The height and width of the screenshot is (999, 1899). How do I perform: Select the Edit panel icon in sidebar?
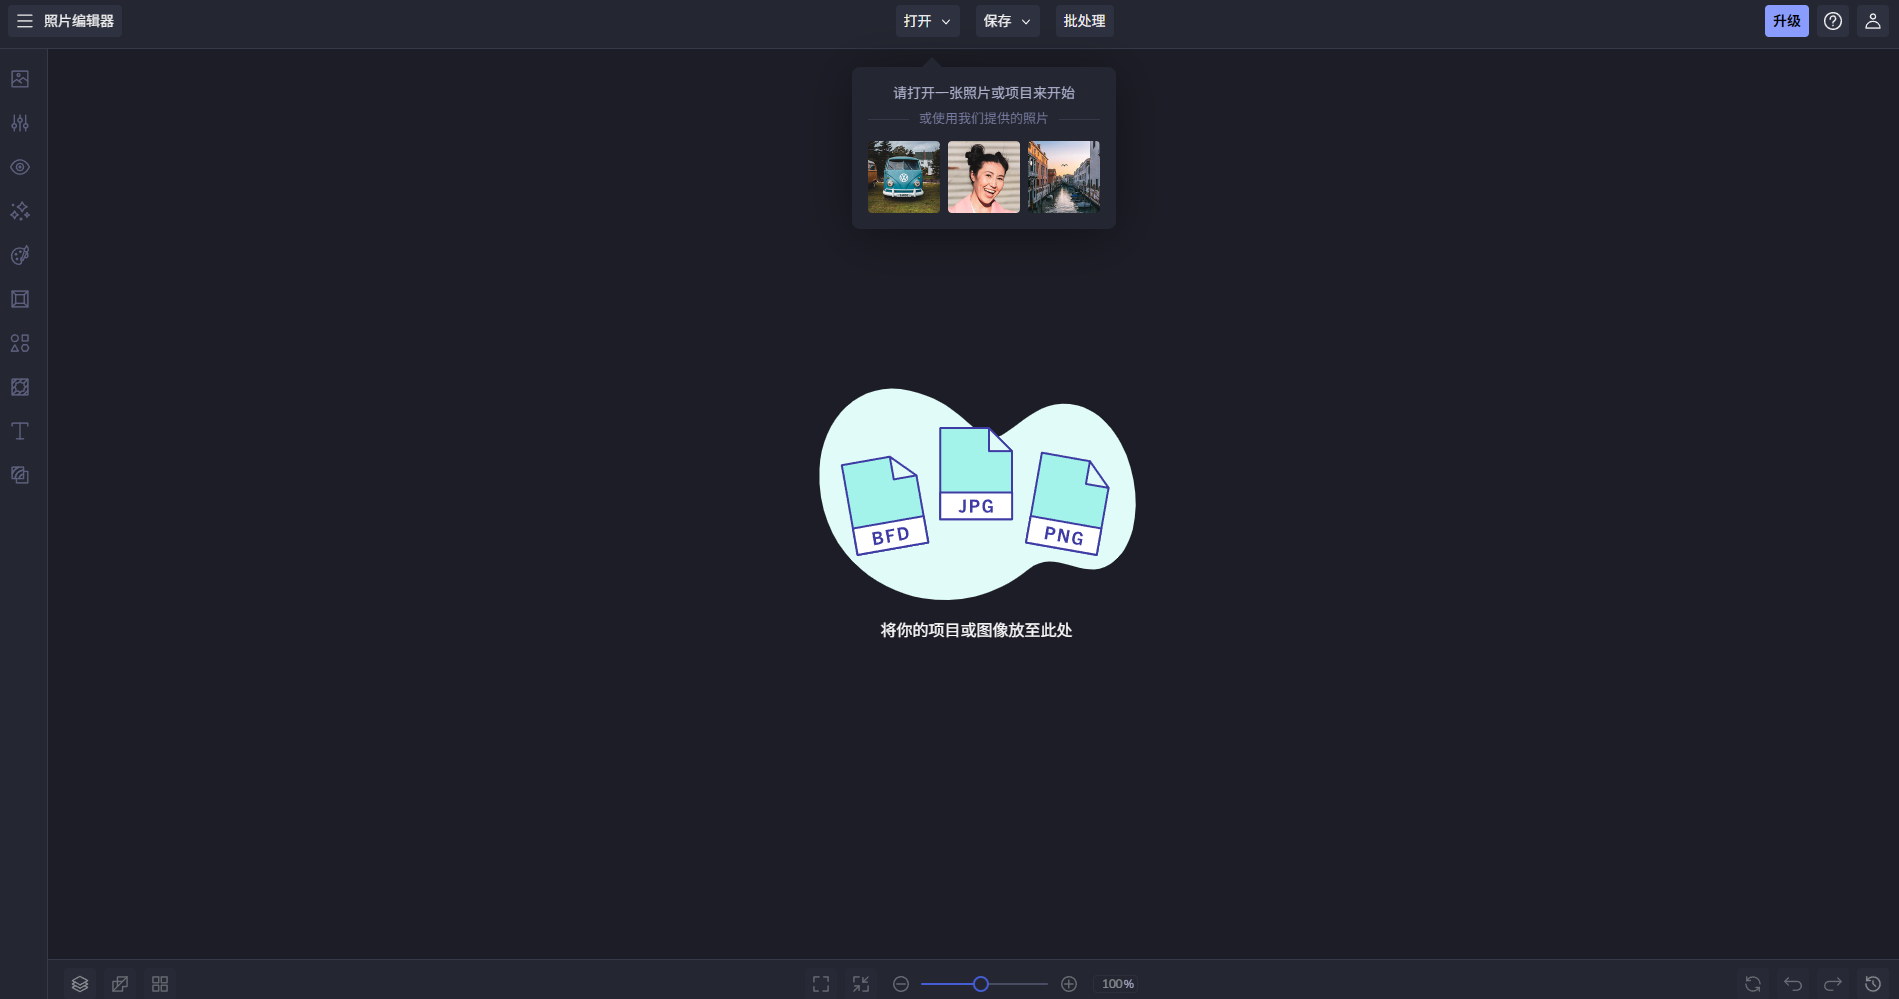click(x=19, y=79)
